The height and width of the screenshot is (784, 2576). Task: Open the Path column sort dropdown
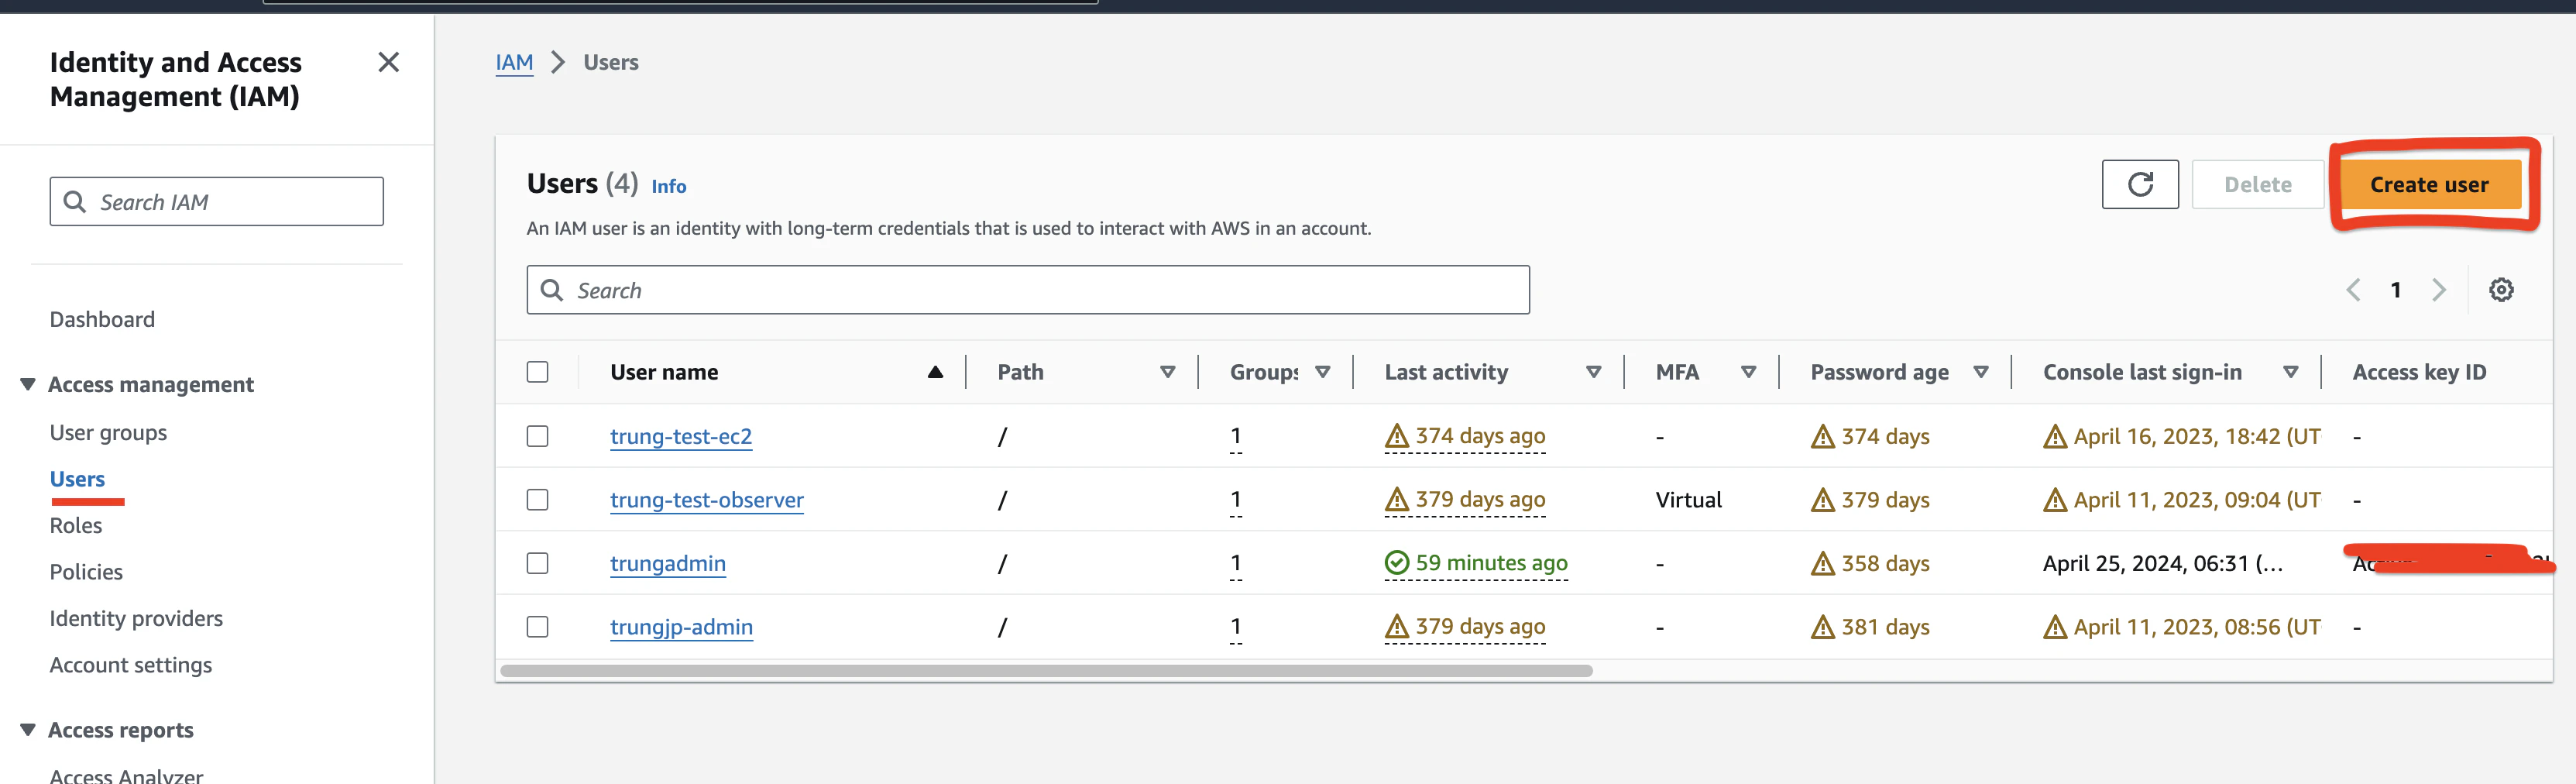coord(1167,372)
